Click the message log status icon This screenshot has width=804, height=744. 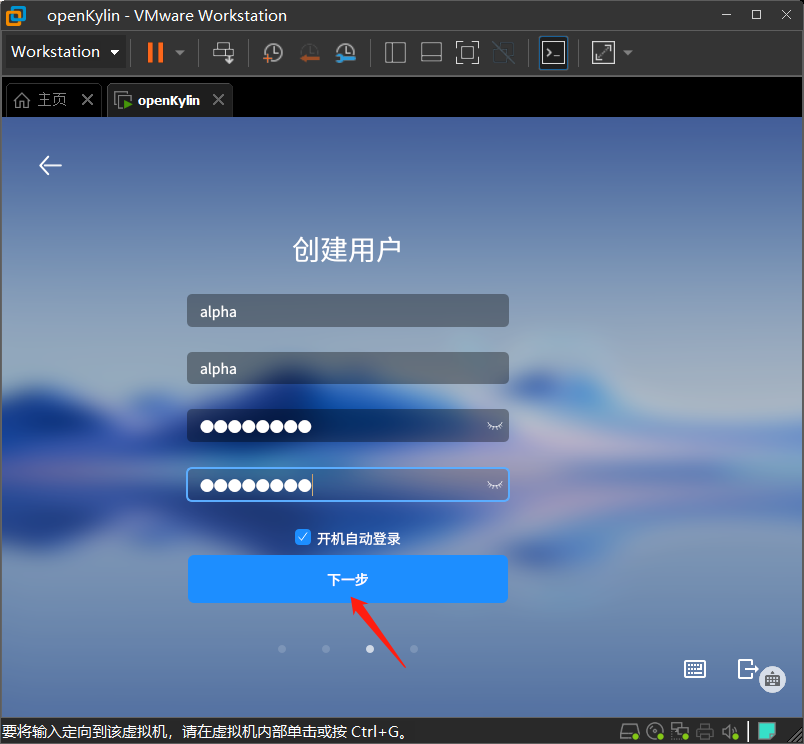767,731
